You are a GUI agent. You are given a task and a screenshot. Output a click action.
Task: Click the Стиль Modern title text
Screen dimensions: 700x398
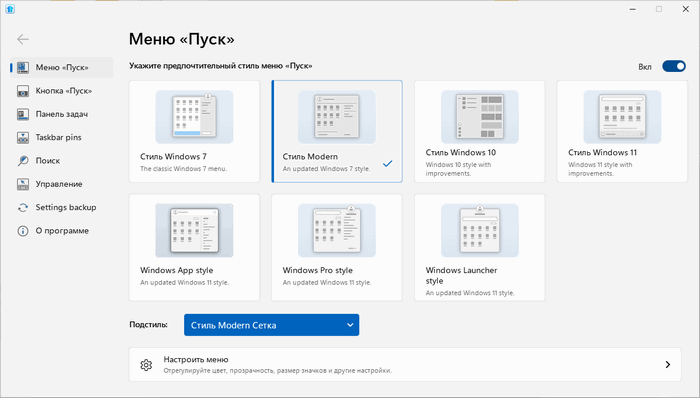tap(310, 157)
